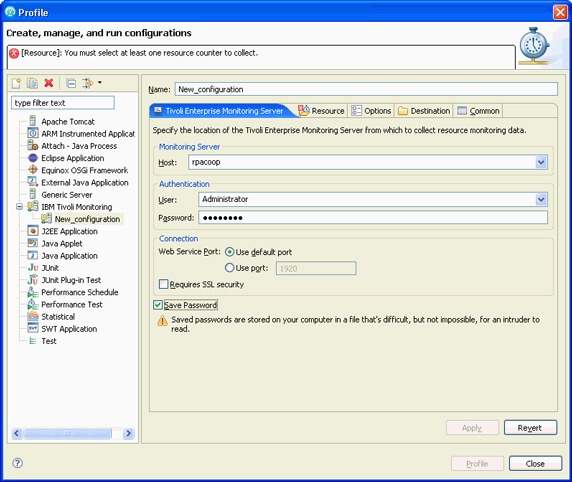Screen dimensions: 572x482
Task: Switch to the Options tab
Action: point(371,111)
